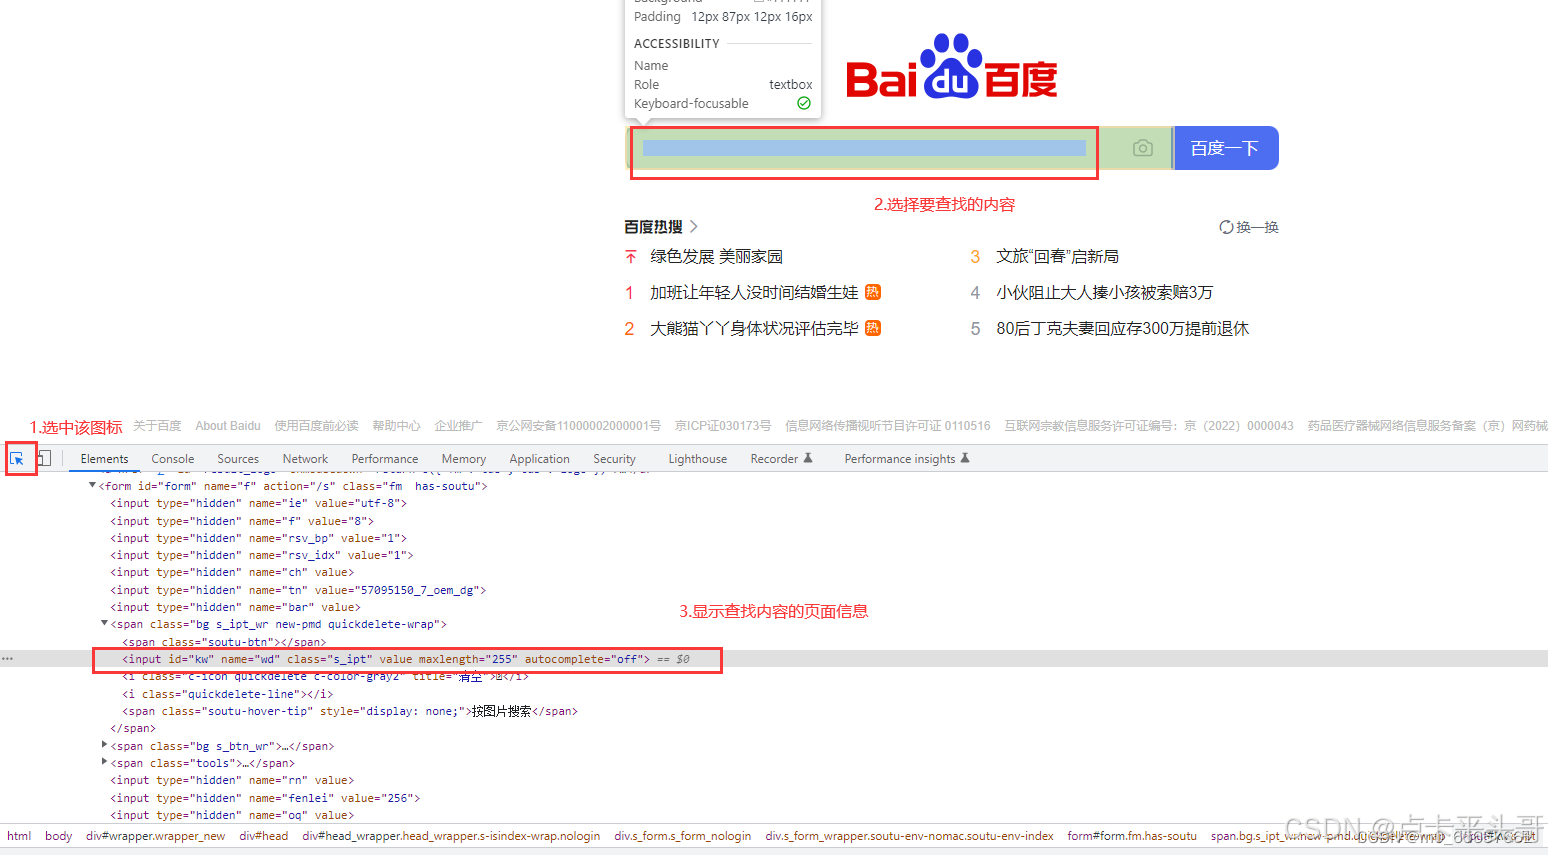Click the 京ICP证030173号 footer link
Image resolution: width=1548 pixels, height=855 pixels.
point(723,426)
